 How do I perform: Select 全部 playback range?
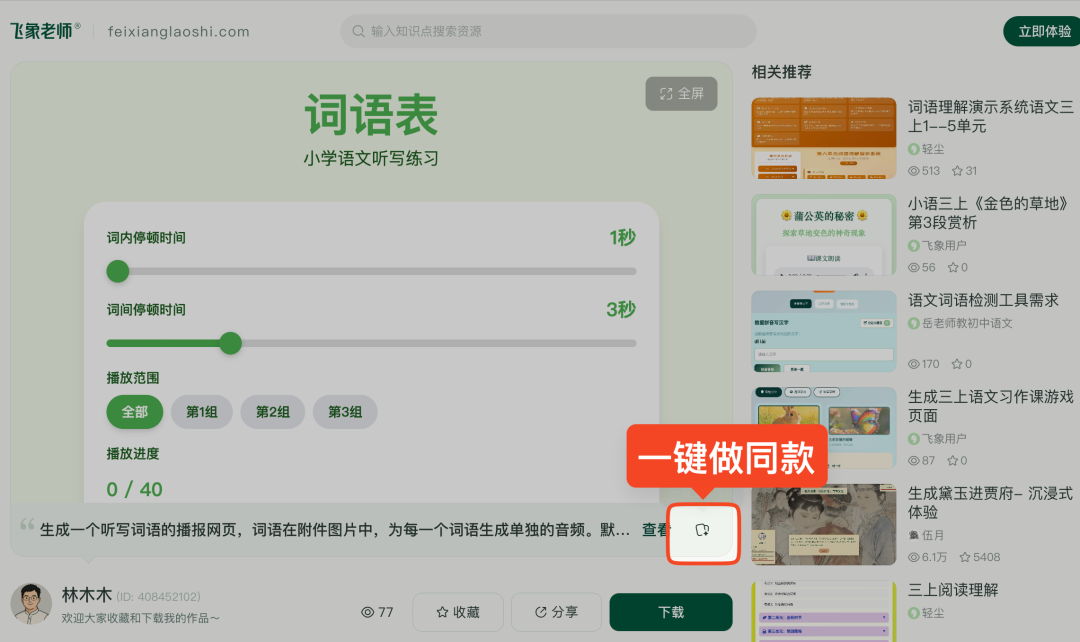[134, 412]
